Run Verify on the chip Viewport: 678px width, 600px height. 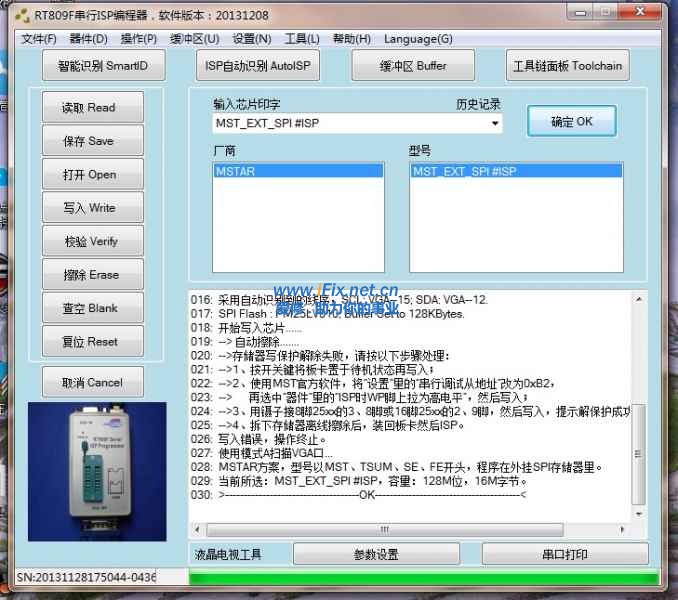(x=92, y=241)
